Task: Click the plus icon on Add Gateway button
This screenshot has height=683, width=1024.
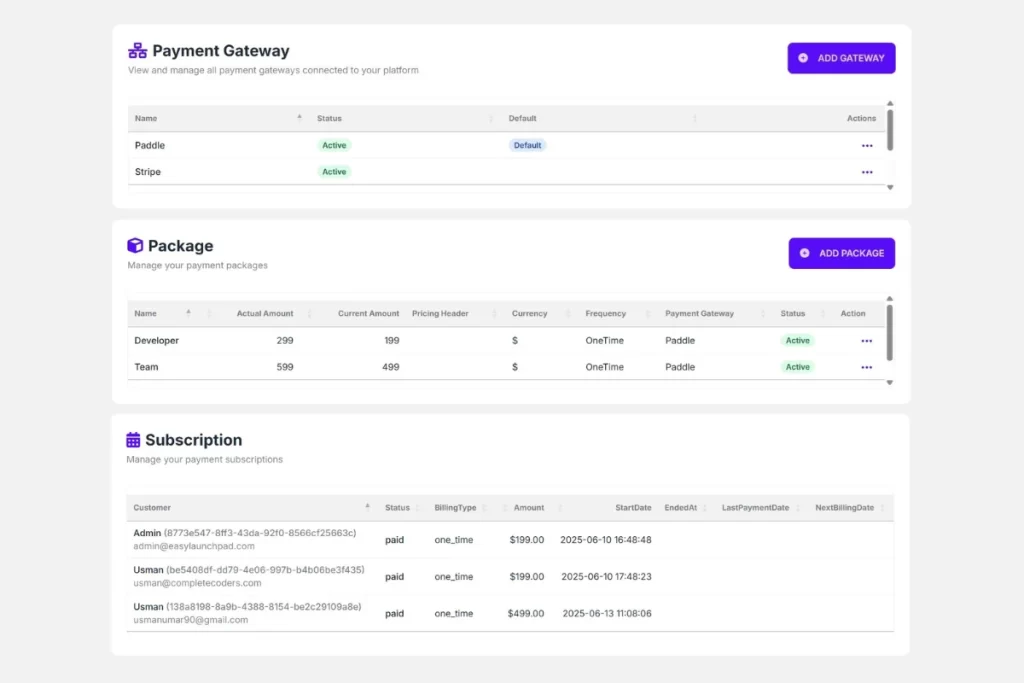Action: click(804, 58)
